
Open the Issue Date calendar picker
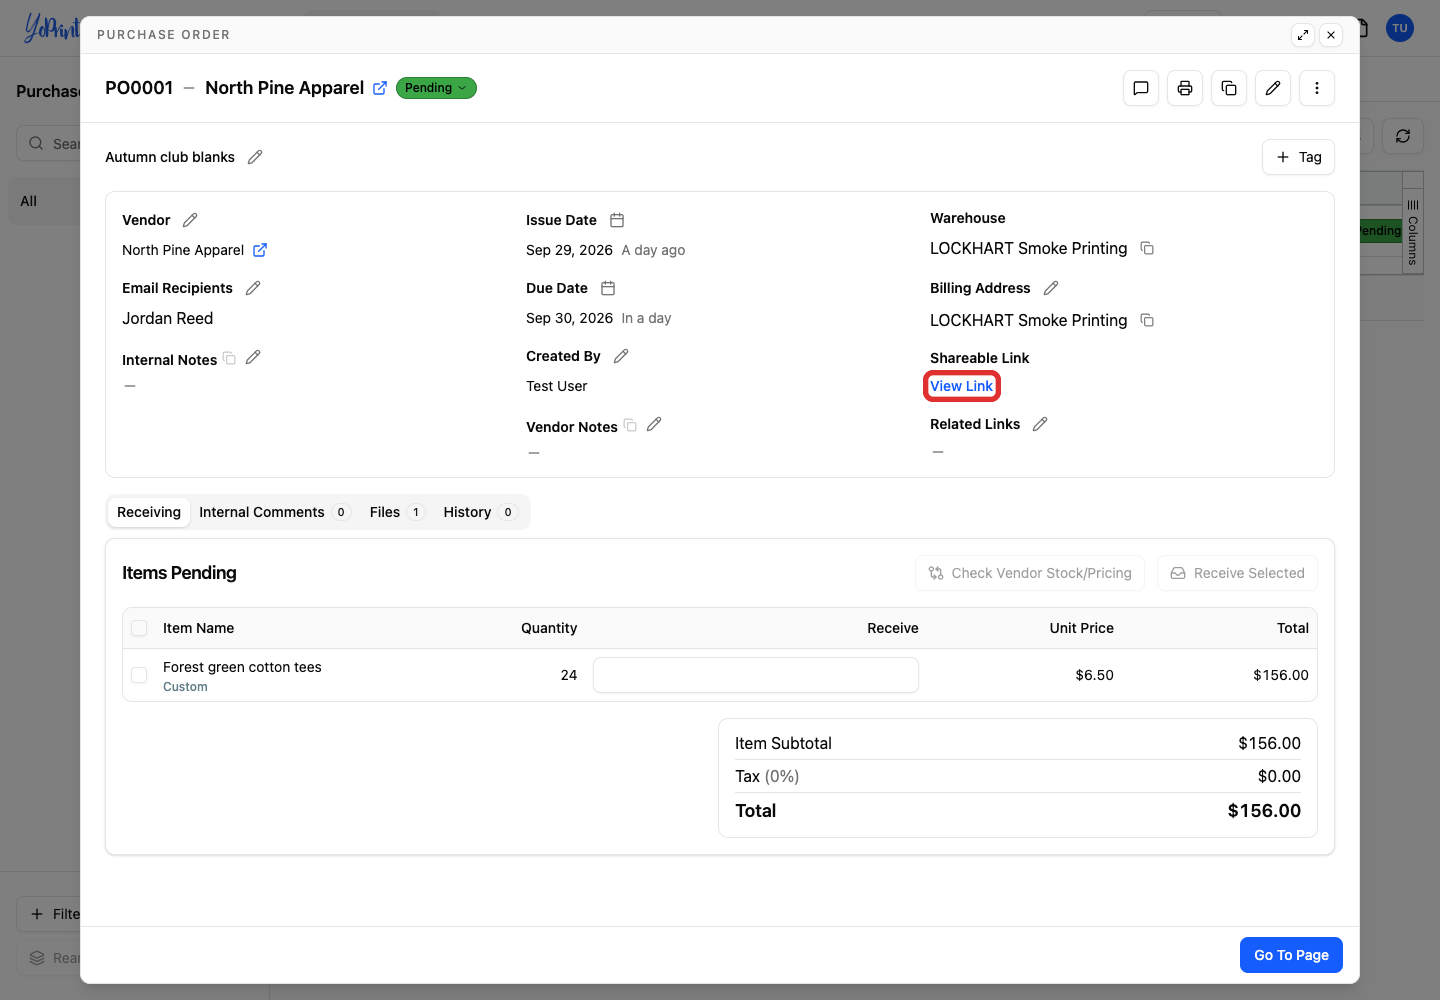click(617, 220)
